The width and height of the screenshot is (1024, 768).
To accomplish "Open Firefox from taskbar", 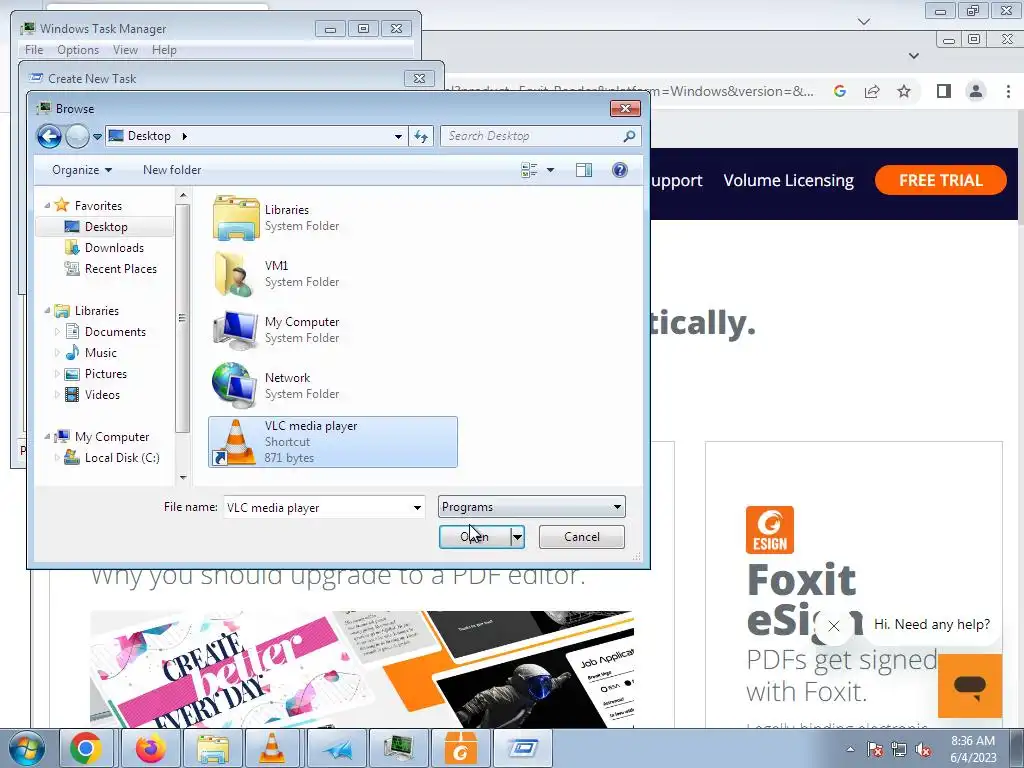I will [150, 748].
